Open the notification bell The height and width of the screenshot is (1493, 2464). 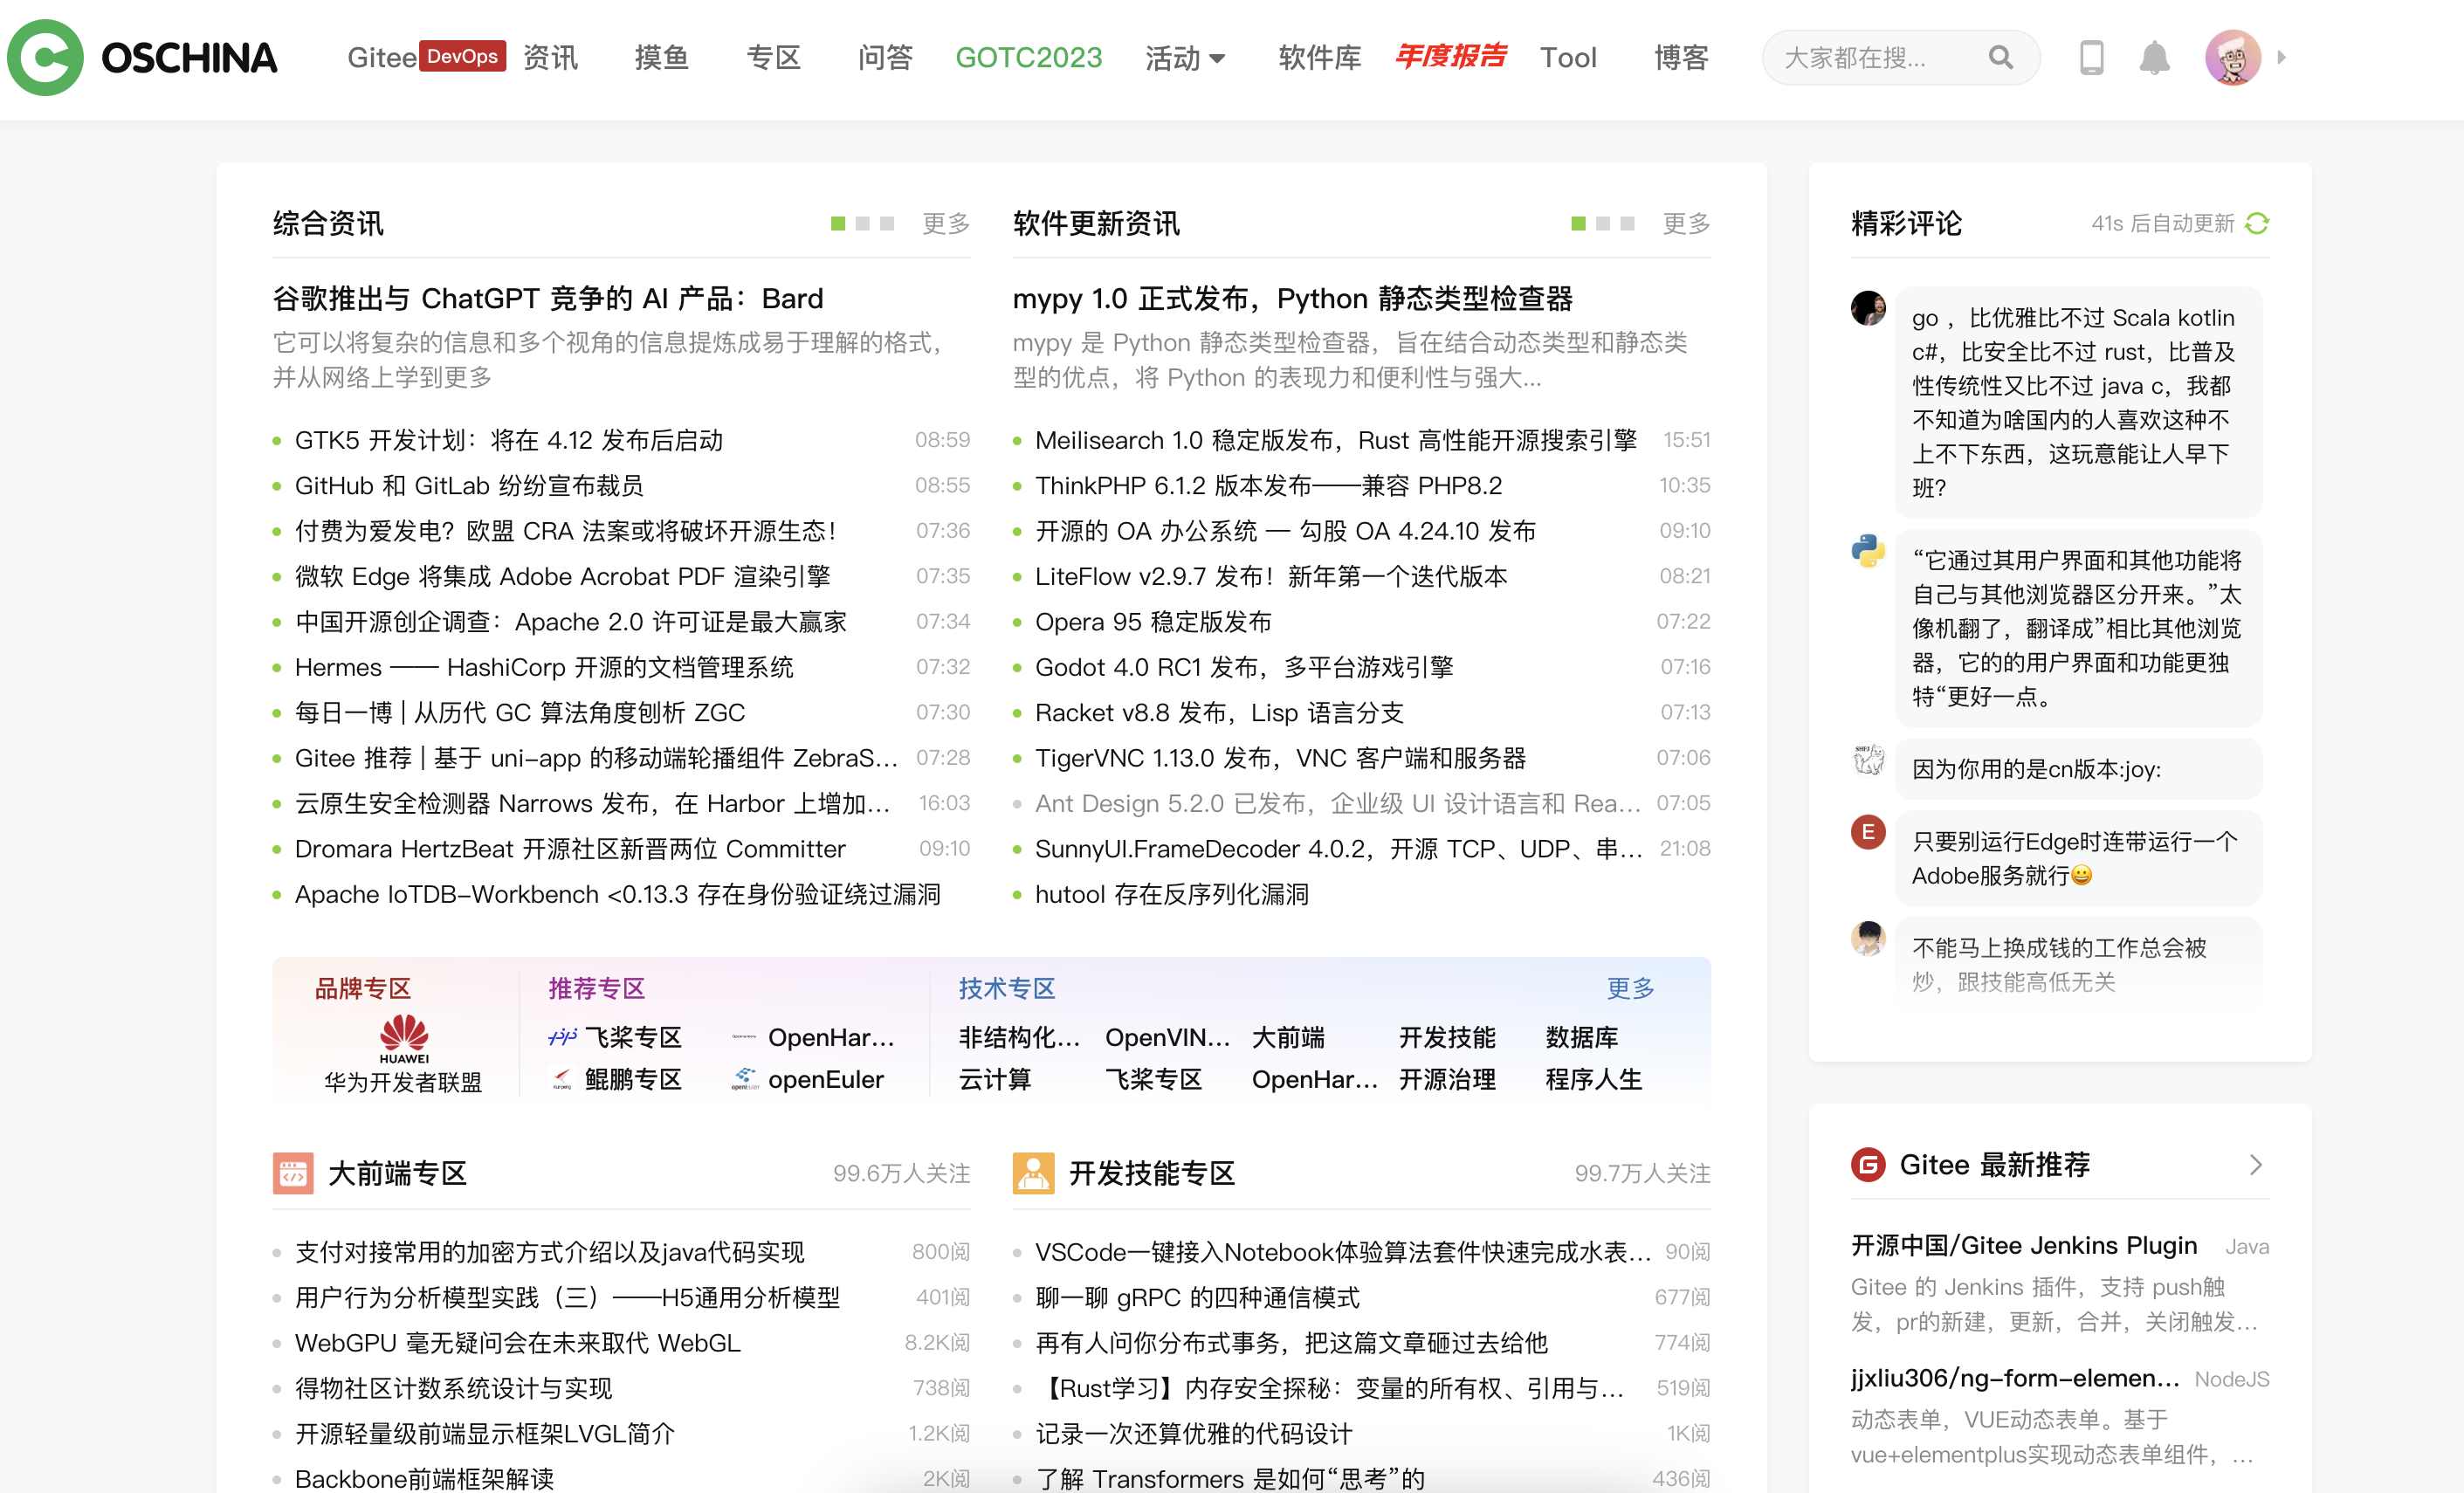(x=2154, y=58)
